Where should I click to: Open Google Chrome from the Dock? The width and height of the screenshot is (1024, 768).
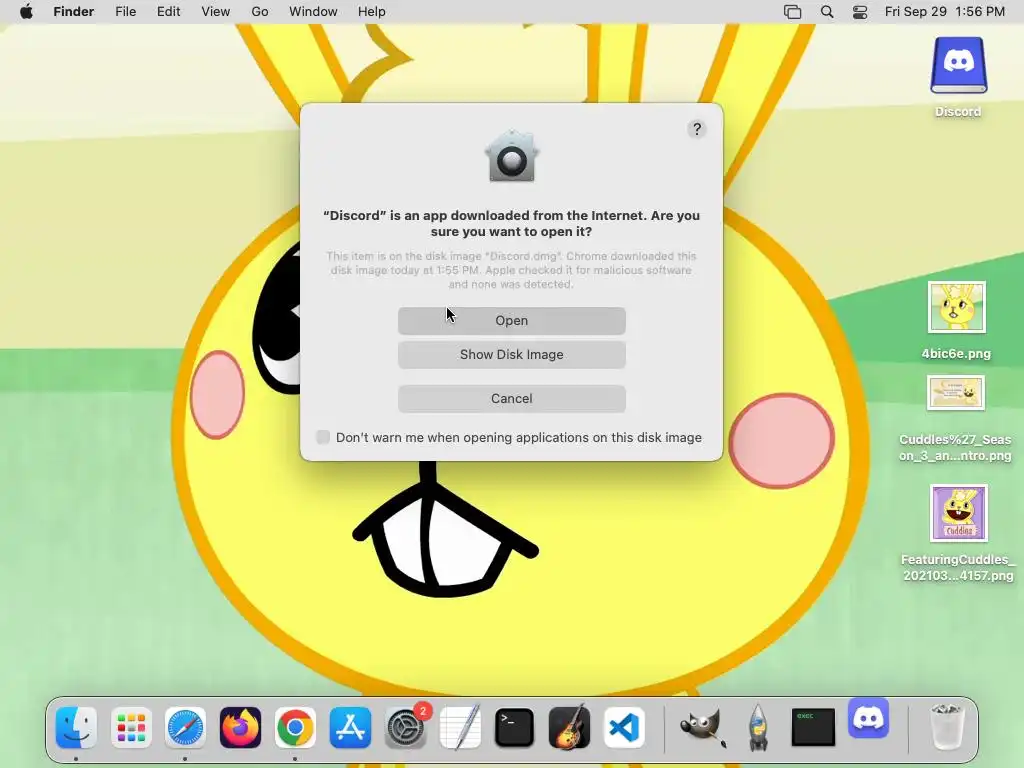pyautogui.click(x=295, y=727)
